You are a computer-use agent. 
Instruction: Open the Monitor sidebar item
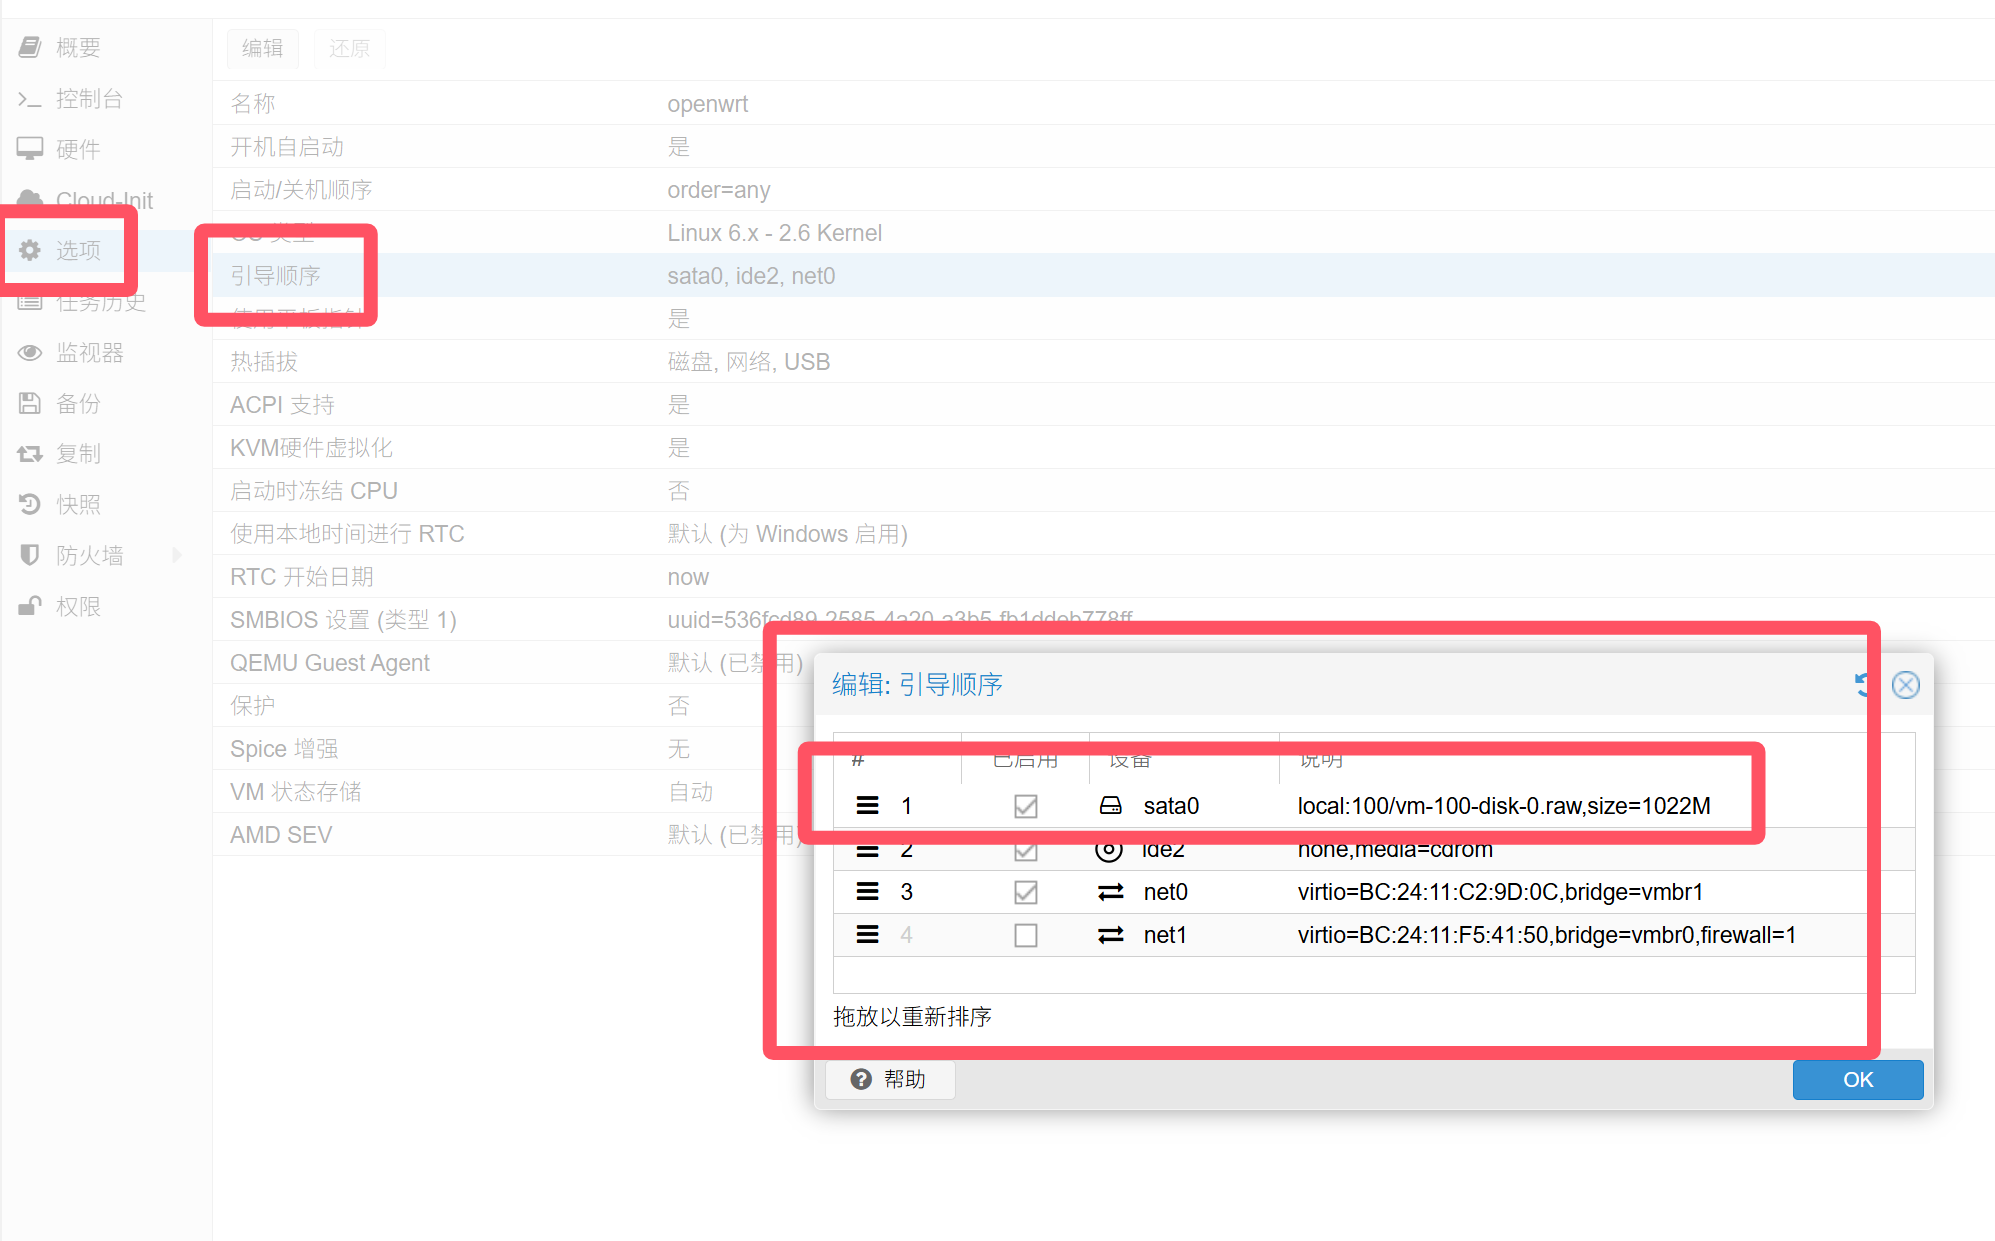(88, 353)
